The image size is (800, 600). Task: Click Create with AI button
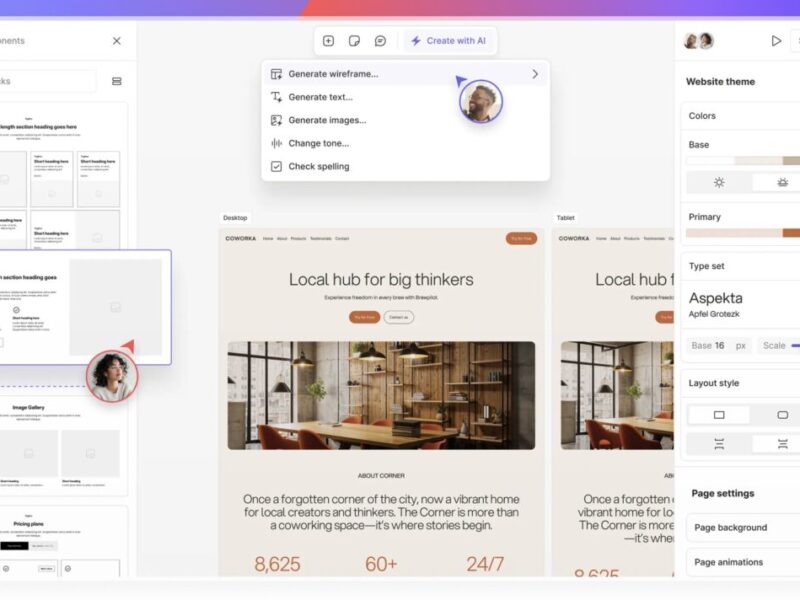[x=448, y=41]
